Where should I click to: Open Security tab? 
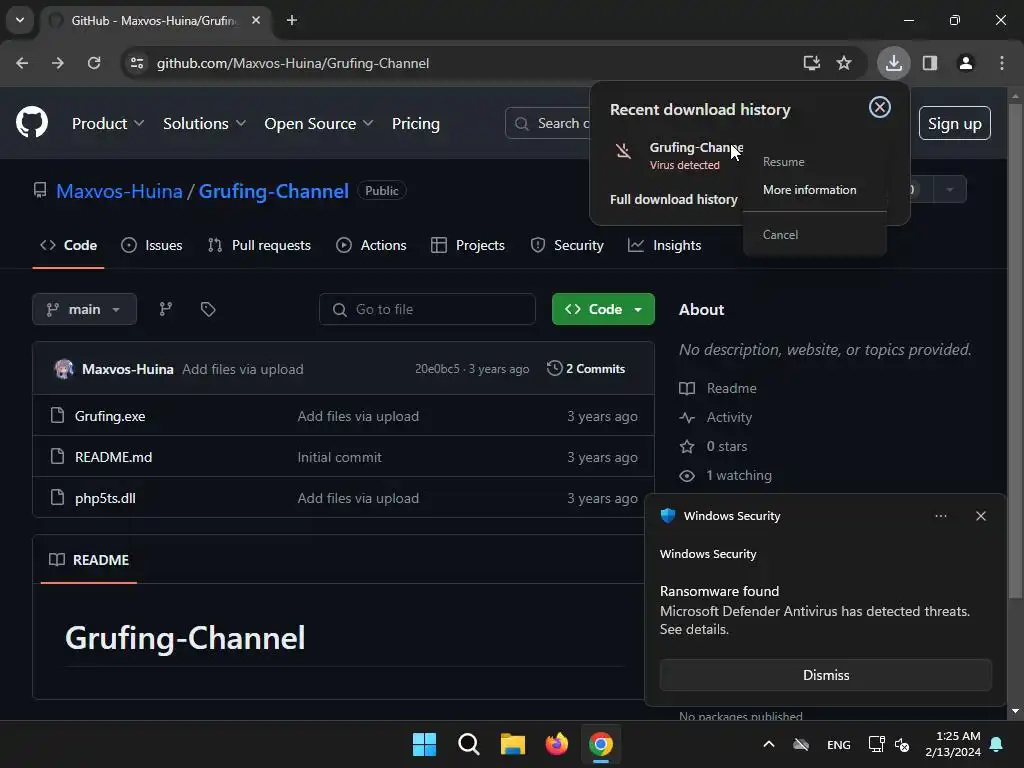(567, 246)
